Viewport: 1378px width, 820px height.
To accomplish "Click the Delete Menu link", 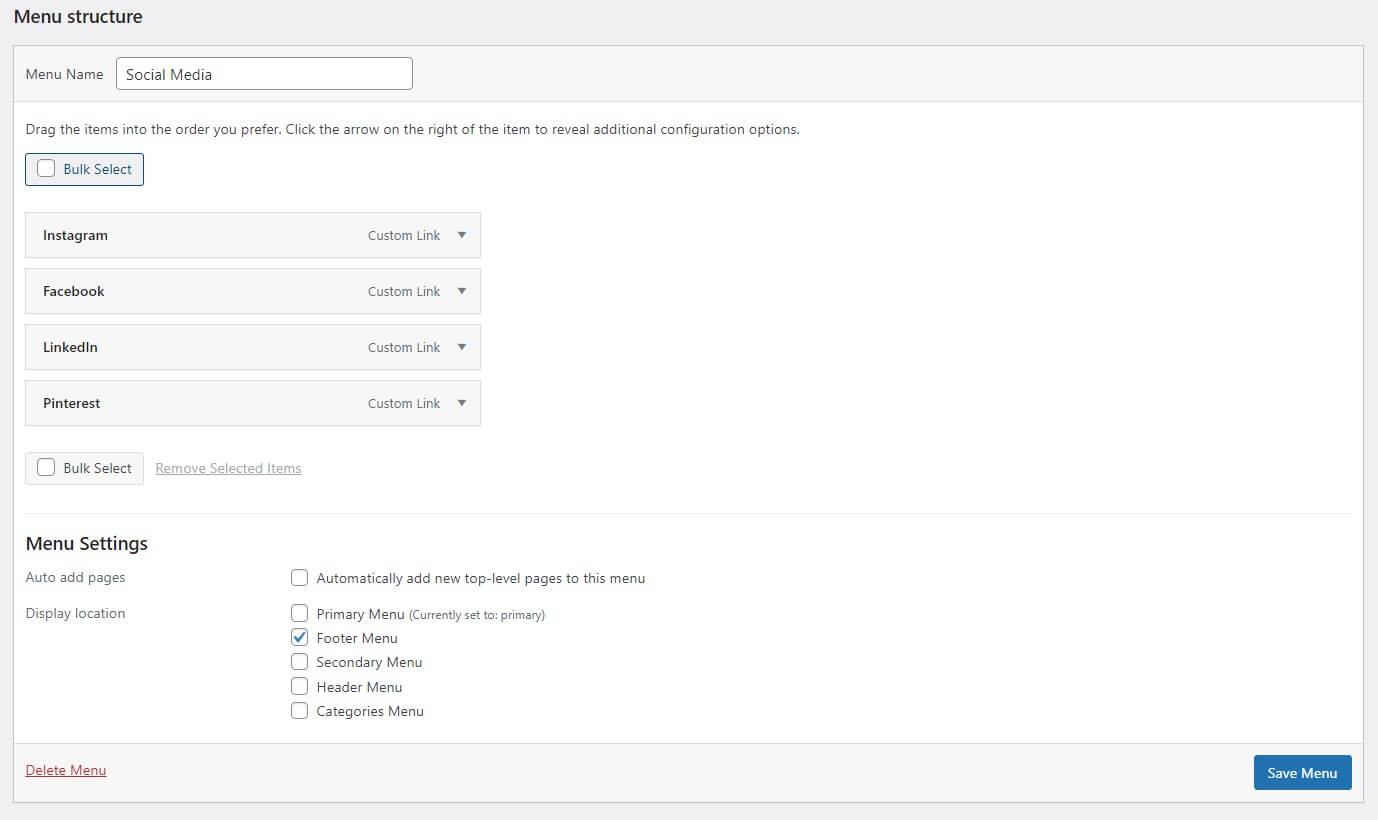I will [x=66, y=770].
